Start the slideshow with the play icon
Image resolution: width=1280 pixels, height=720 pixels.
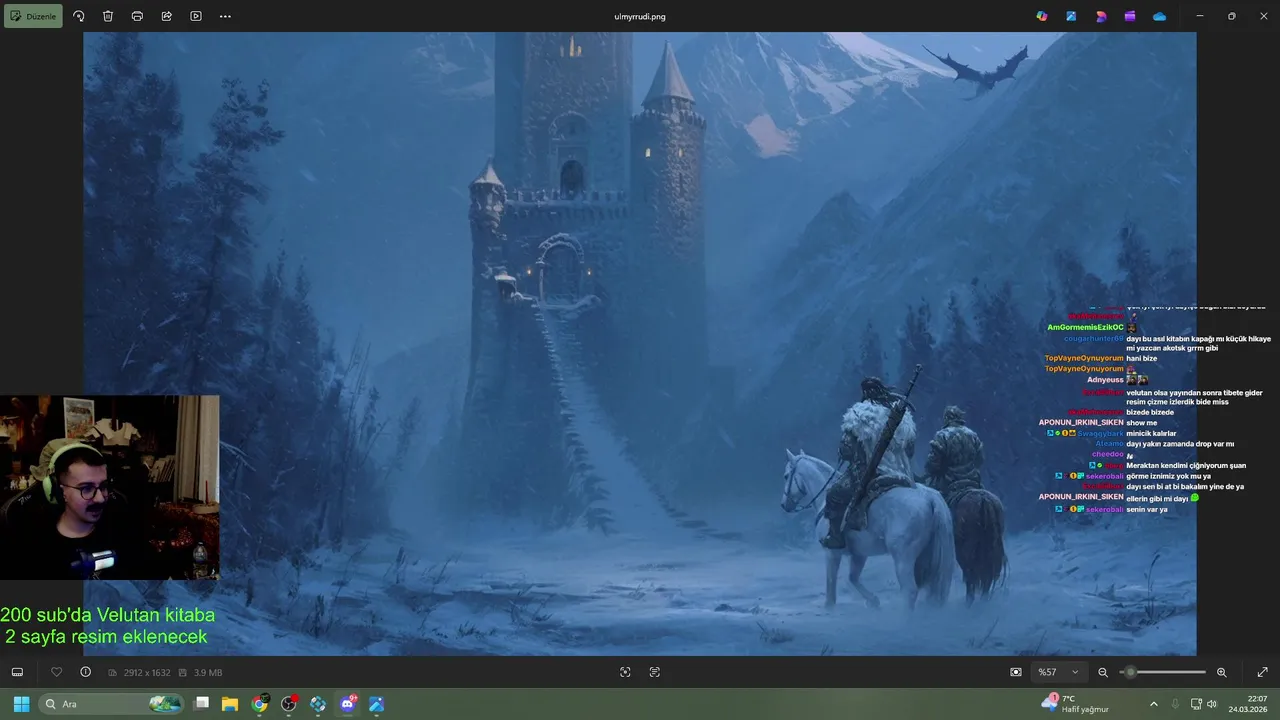(x=196, y=16)
